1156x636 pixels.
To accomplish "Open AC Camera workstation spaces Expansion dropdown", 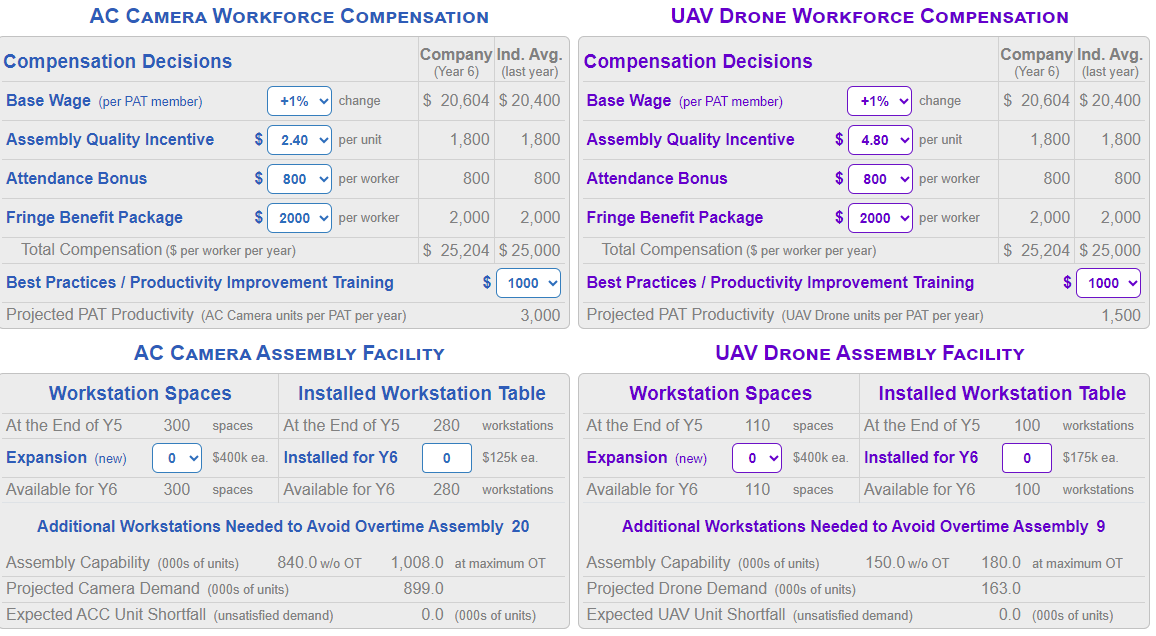I will [x=177, y=458].
